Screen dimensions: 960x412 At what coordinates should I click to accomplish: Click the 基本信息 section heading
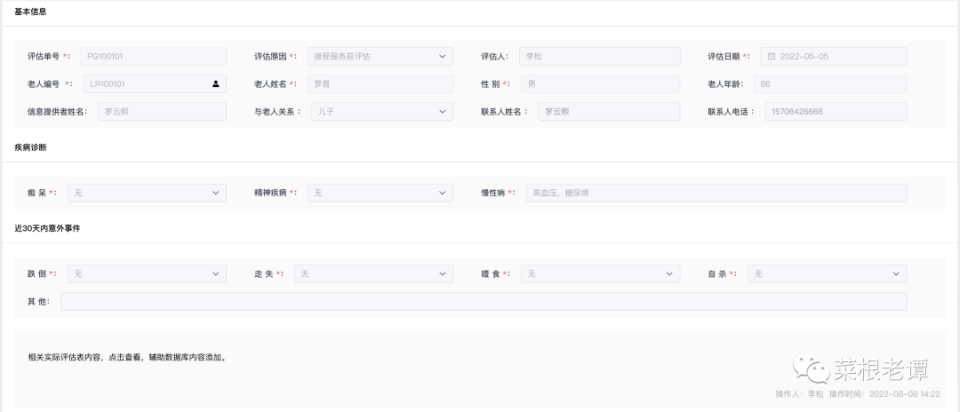[31, 12]
